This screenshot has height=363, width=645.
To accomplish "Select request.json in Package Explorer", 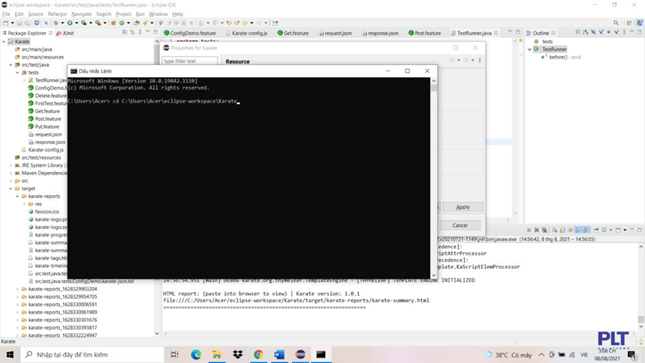I will (45, 134).
